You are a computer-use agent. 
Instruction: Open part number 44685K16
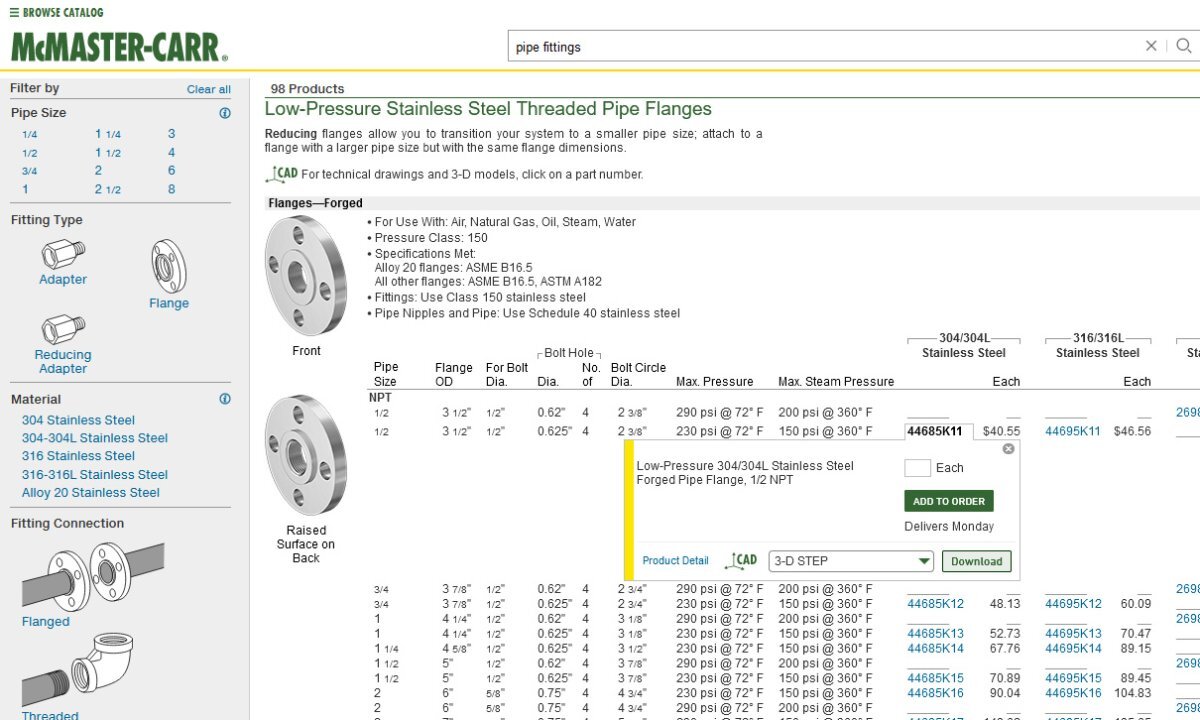coord(936,694)
